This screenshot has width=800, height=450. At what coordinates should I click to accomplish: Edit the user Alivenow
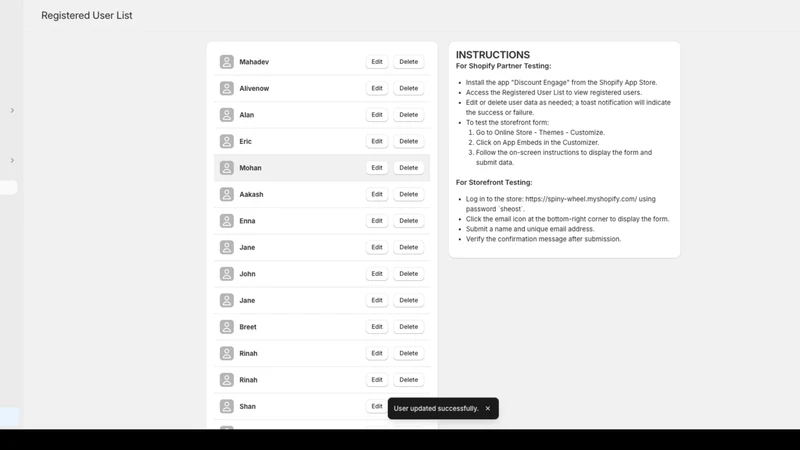pyautogui.click(x=377, y=88)
